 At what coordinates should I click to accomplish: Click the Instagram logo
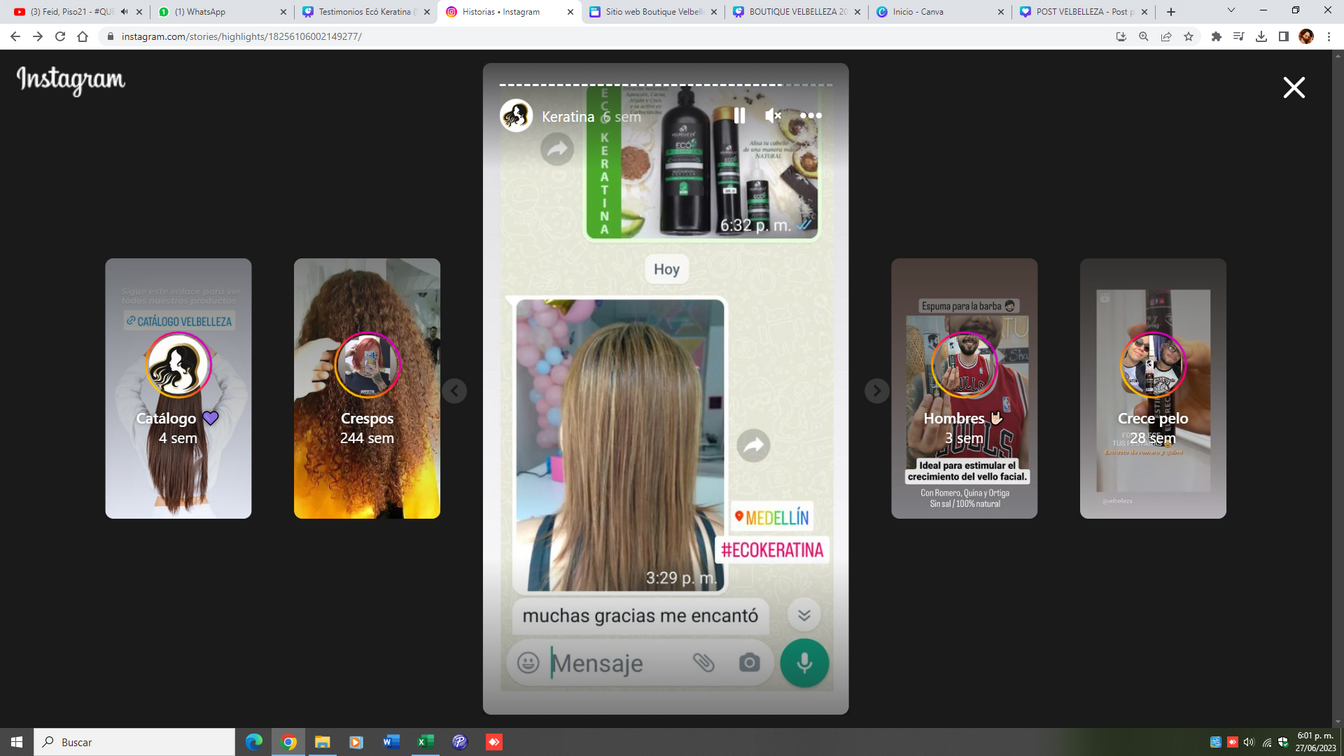71,80
